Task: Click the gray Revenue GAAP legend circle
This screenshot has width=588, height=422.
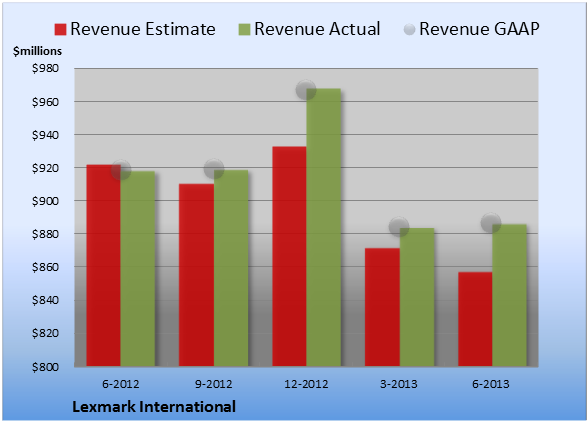Action: pyautogui.click(x=409, y=29)
